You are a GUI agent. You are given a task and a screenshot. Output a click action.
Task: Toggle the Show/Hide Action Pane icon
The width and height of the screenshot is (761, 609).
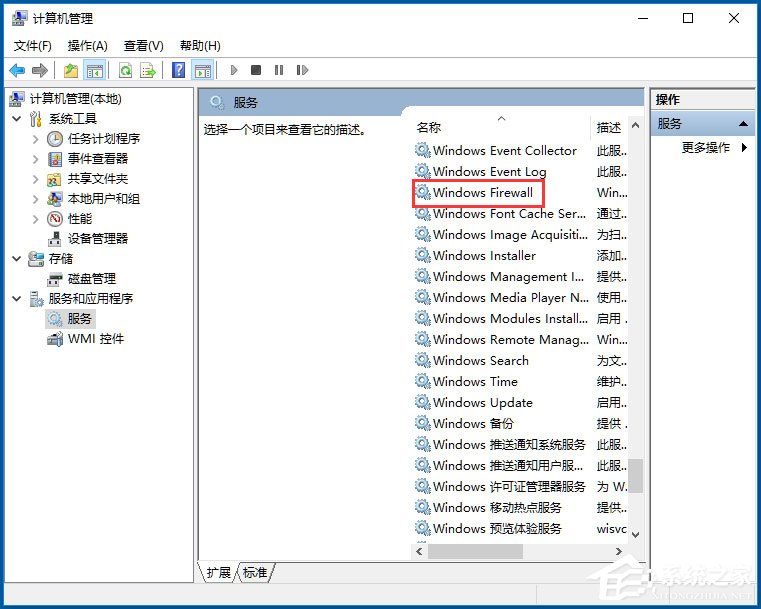[x=203, y=70]
